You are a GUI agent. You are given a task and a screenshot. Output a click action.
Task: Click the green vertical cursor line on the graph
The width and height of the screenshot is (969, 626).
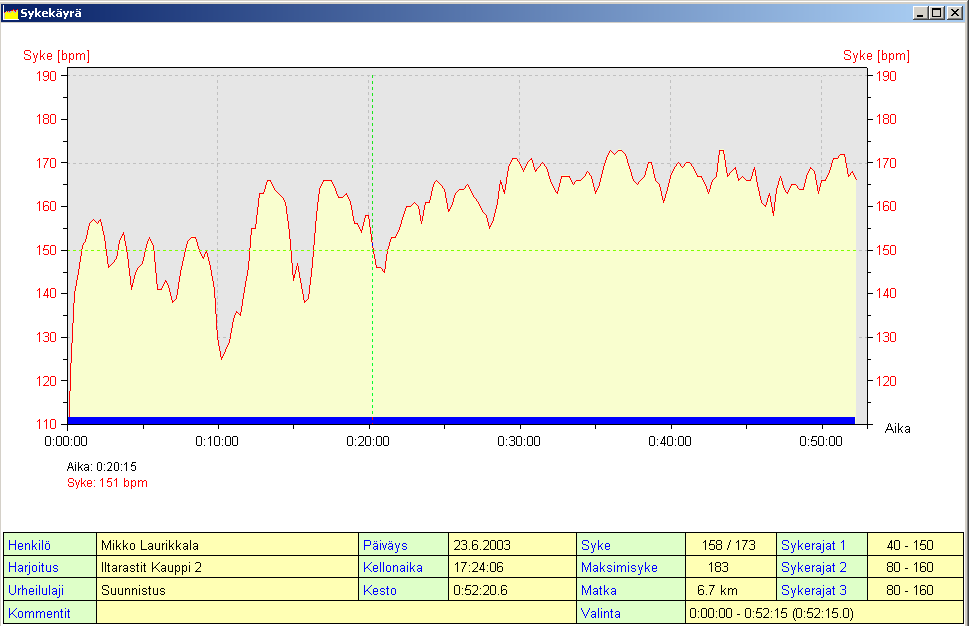372,300
